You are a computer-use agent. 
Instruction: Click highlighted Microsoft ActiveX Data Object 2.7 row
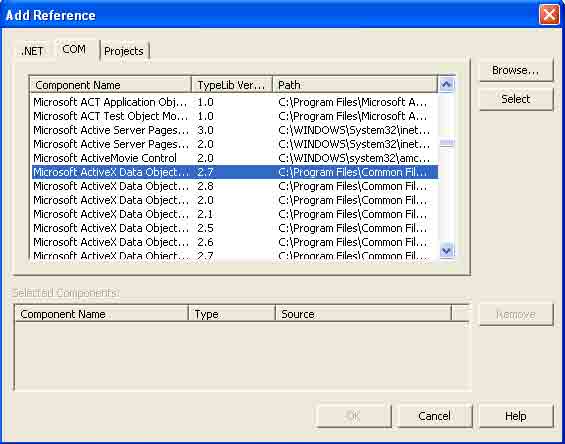(x=235, y=172)
